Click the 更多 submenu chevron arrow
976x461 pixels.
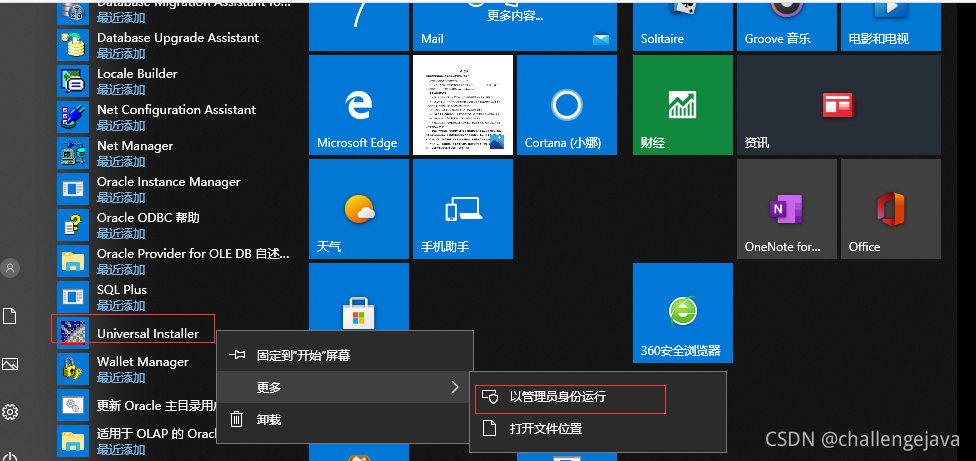pyautogui.click(x=455, y=387)
